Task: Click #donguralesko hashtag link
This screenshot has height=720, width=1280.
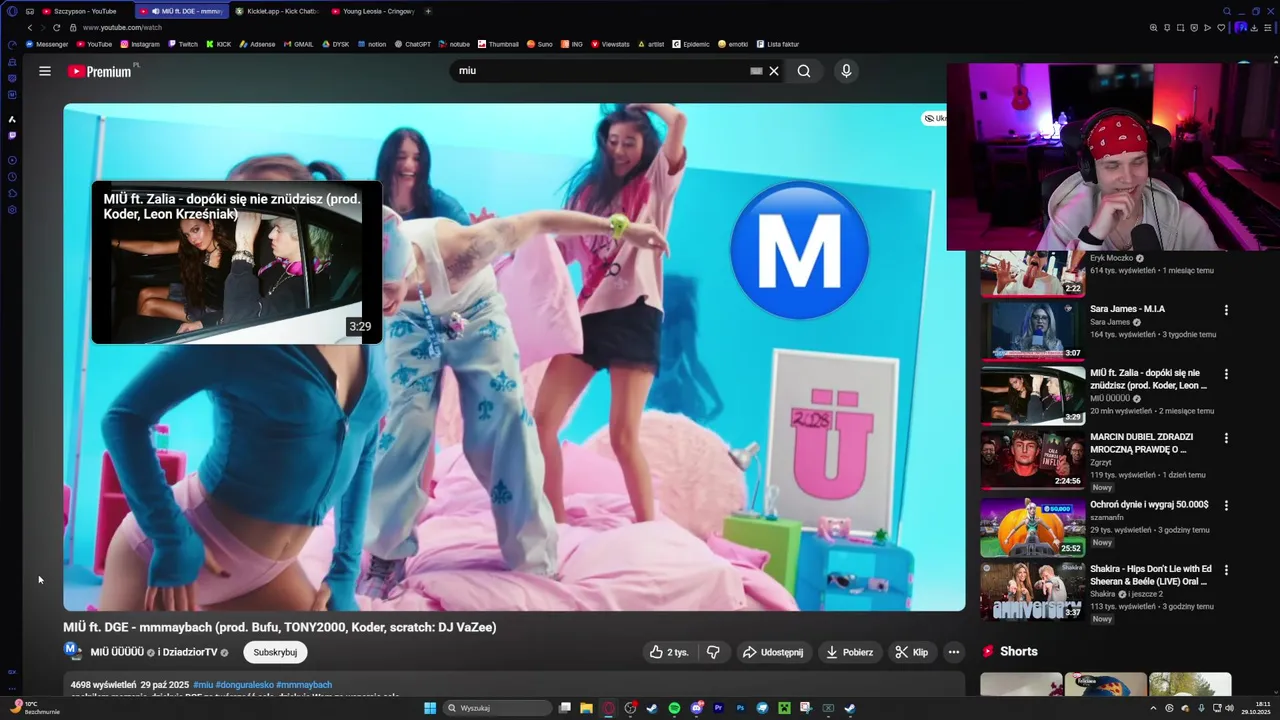Action: tap(244, 685)
